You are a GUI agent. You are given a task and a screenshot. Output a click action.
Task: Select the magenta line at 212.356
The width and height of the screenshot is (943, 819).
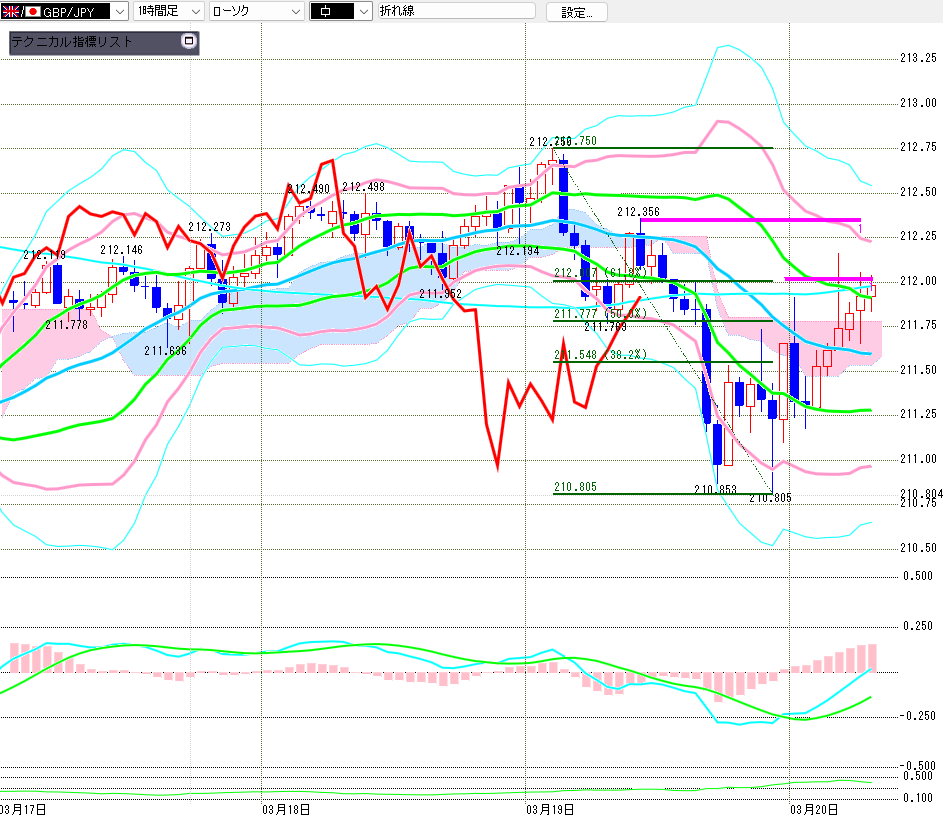(x=750, y=219)
